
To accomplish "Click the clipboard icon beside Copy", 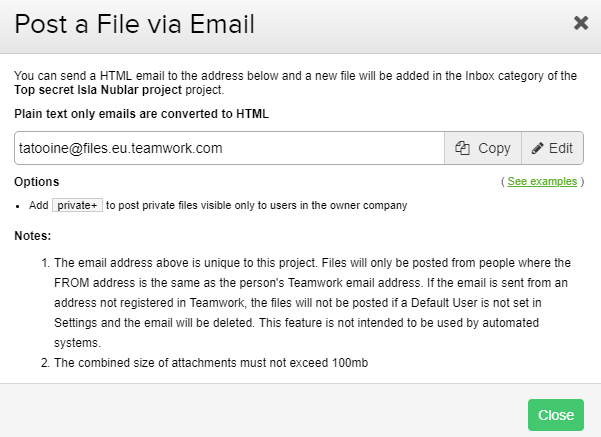I will pos(462,148).
